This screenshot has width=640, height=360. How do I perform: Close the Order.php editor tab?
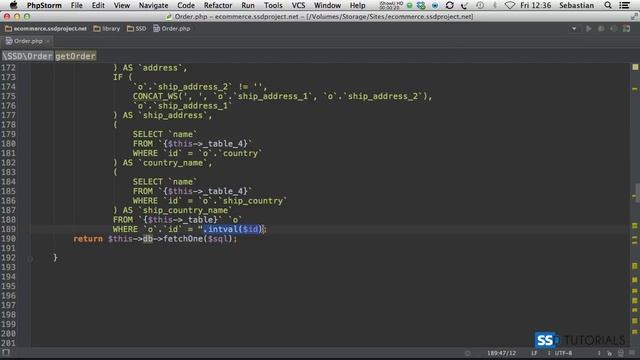point(48,41)
